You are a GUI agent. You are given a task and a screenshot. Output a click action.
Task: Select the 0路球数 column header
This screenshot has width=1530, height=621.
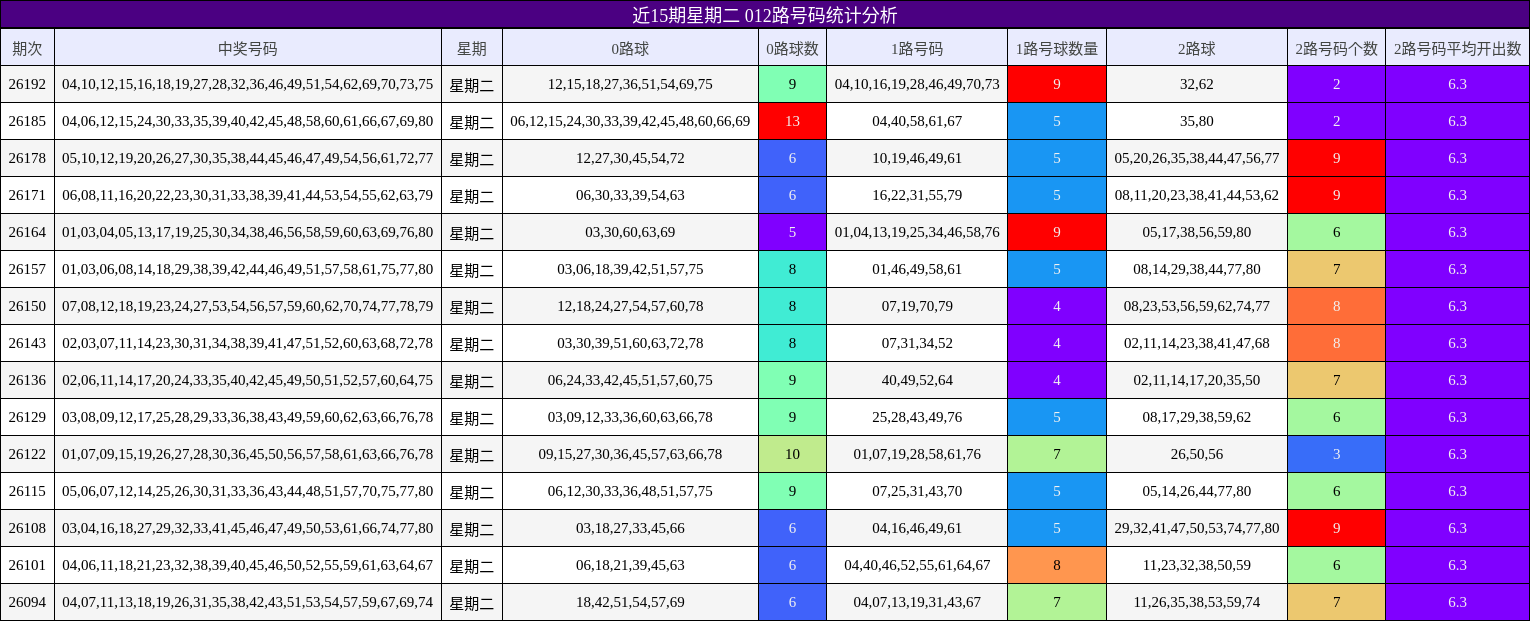click(792, 47)
